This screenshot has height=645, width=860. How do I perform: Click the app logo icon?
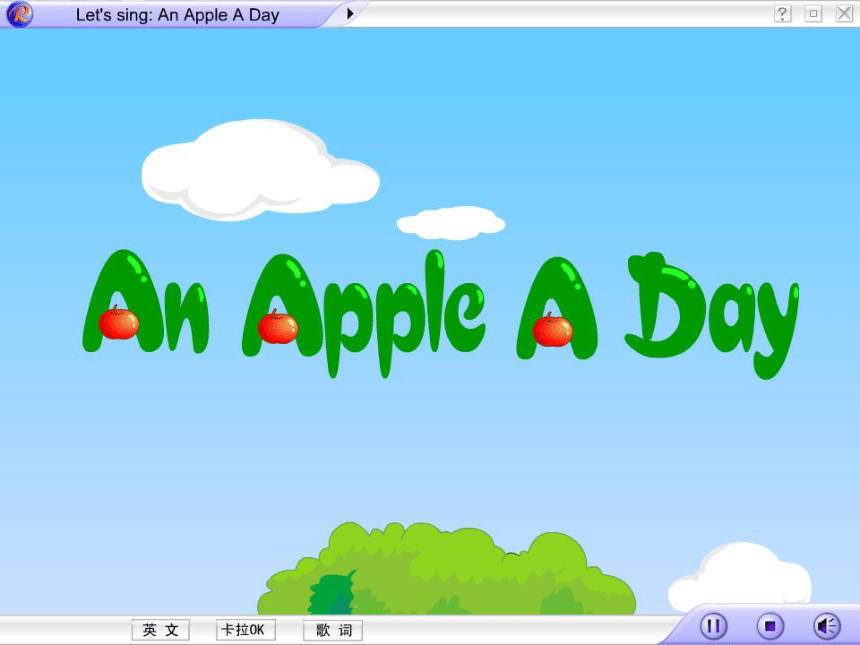click(19, 14)
